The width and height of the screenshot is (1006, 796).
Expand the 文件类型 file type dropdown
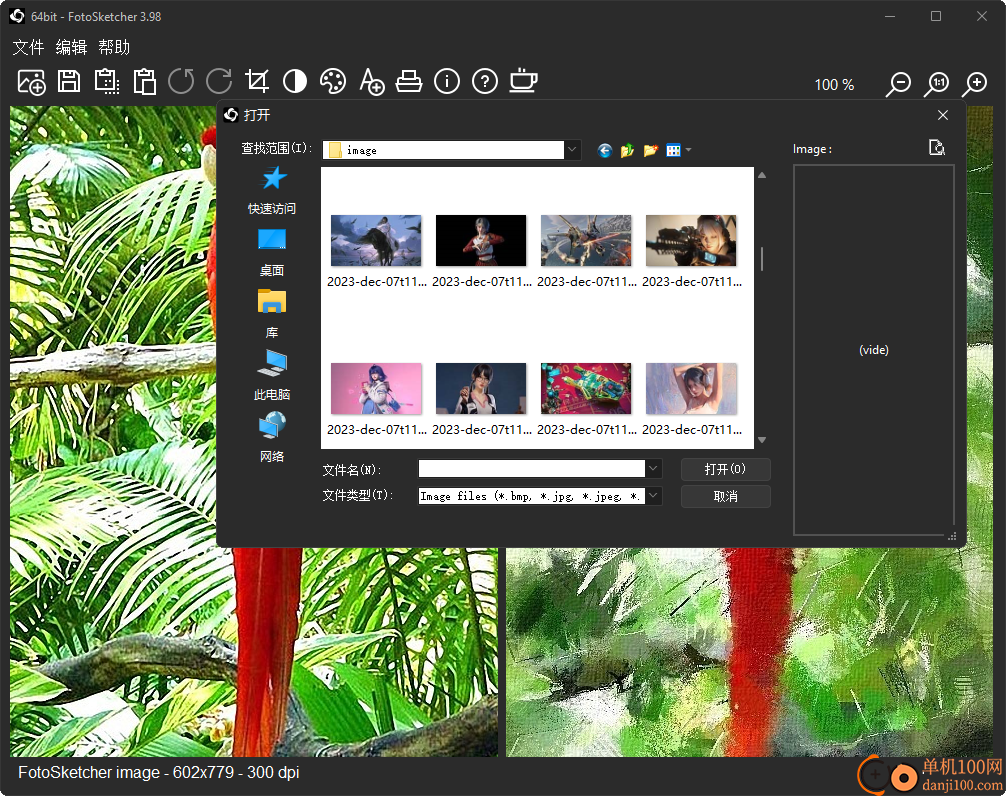(653, 496)
